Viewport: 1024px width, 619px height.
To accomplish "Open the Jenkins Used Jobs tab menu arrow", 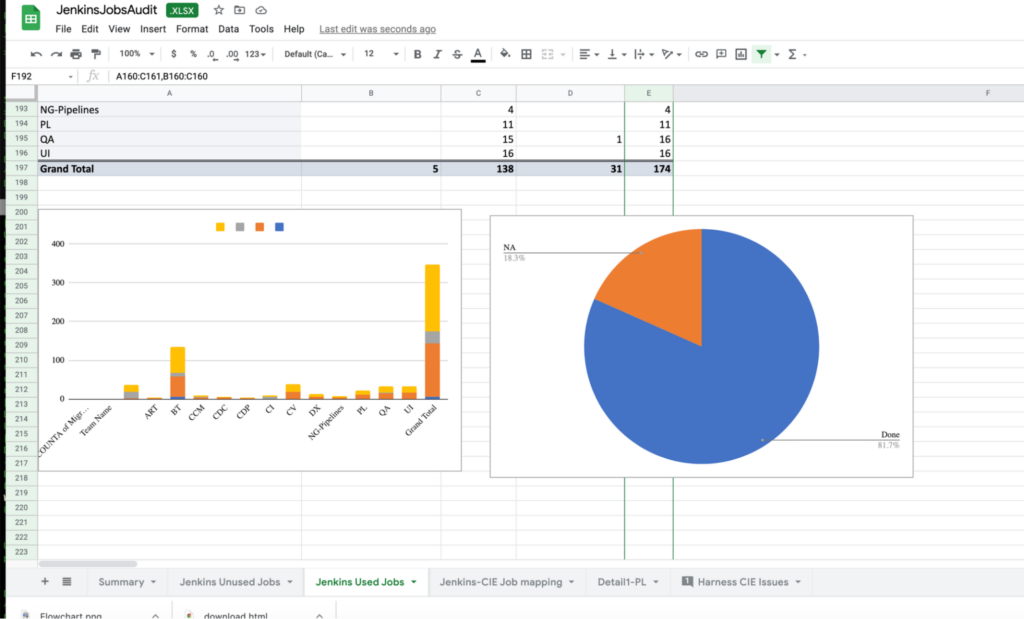I will 414,582.
